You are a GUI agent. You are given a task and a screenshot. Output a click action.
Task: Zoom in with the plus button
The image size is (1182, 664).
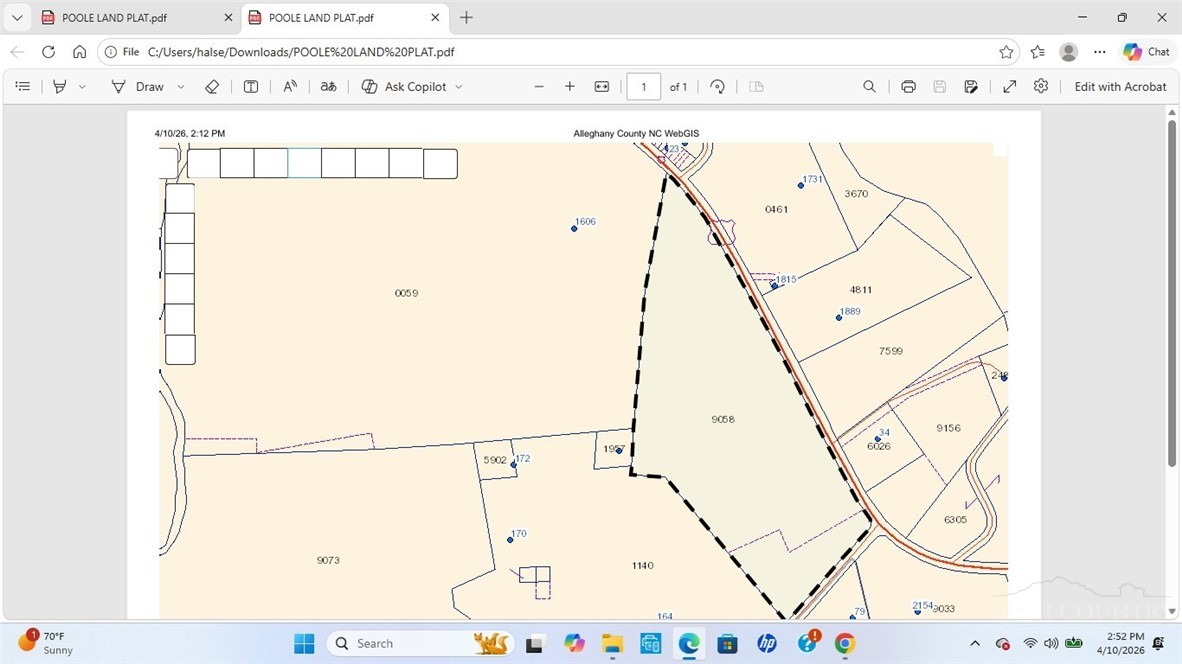pos(570,87)
